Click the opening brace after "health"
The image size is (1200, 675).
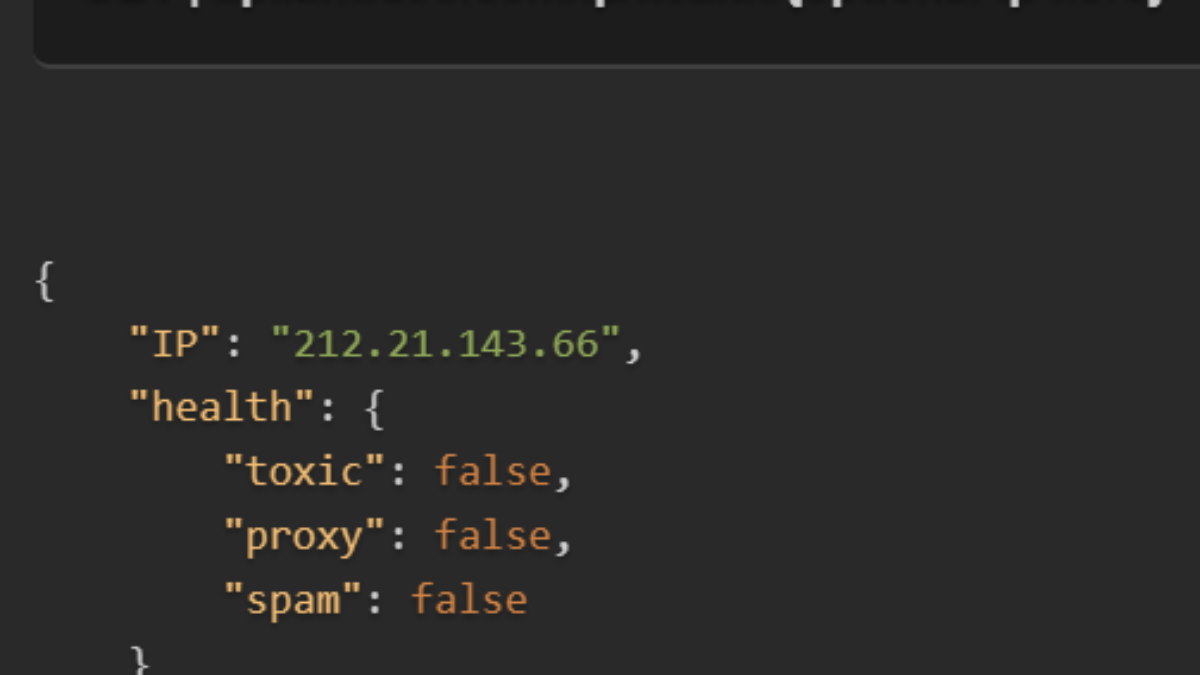374,409
